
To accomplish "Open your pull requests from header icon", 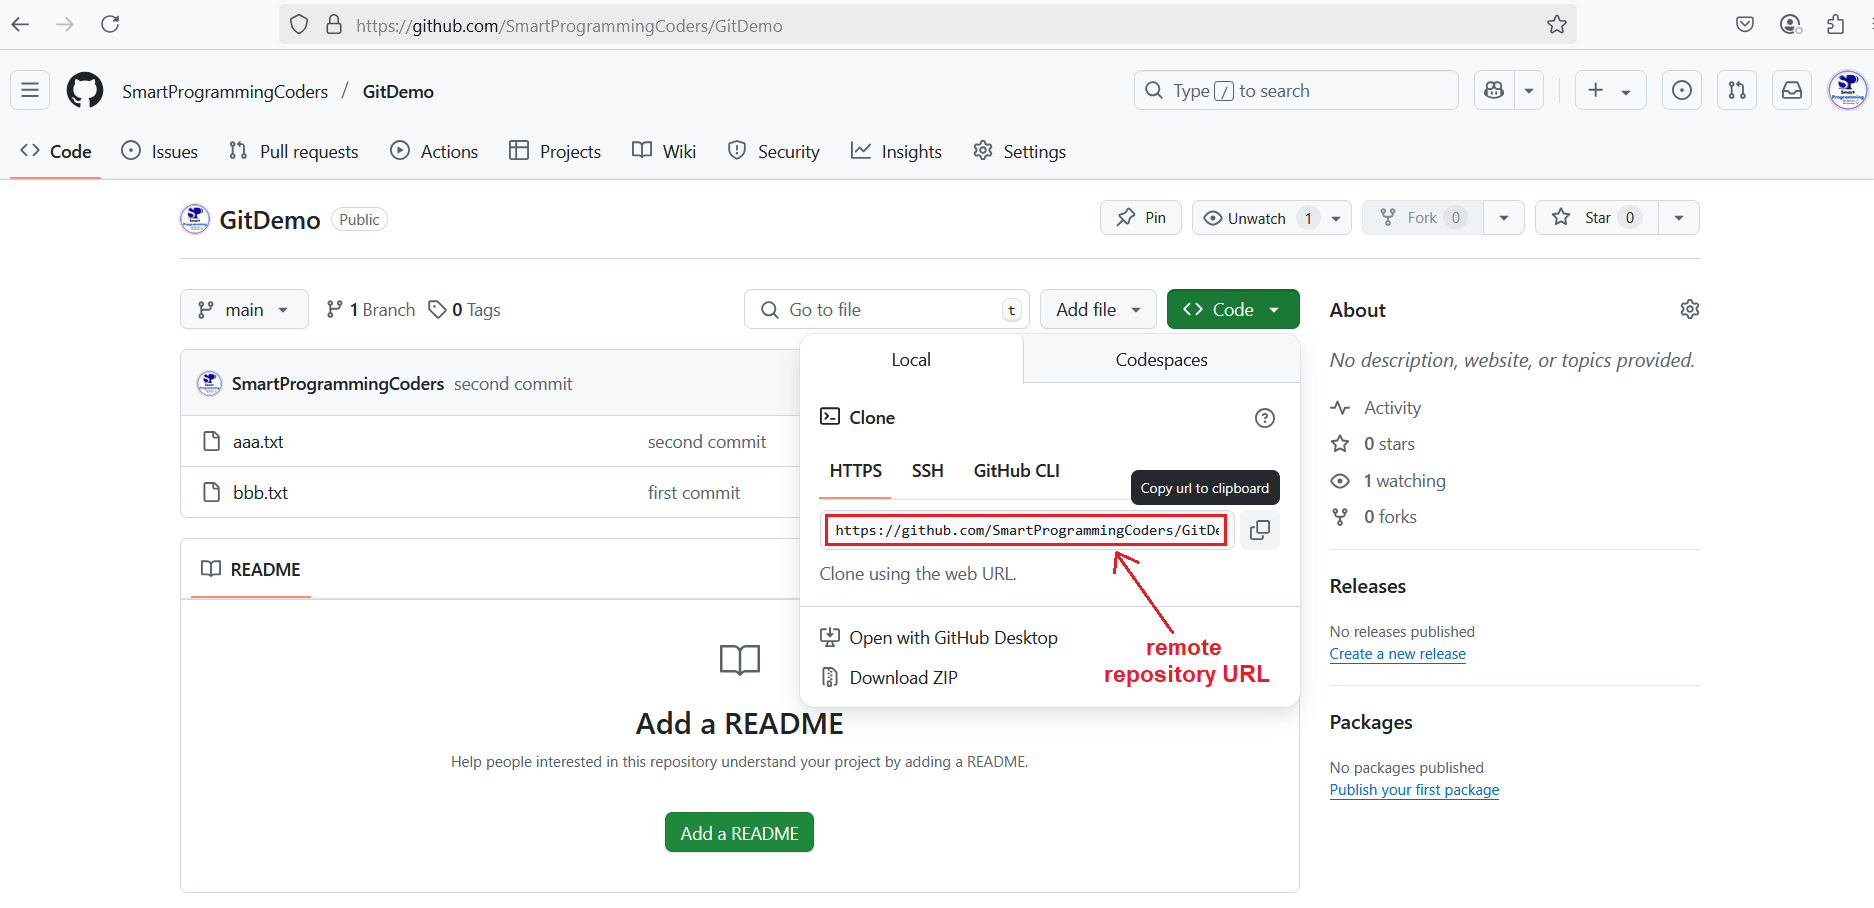I will click(x=1737, y=90).
